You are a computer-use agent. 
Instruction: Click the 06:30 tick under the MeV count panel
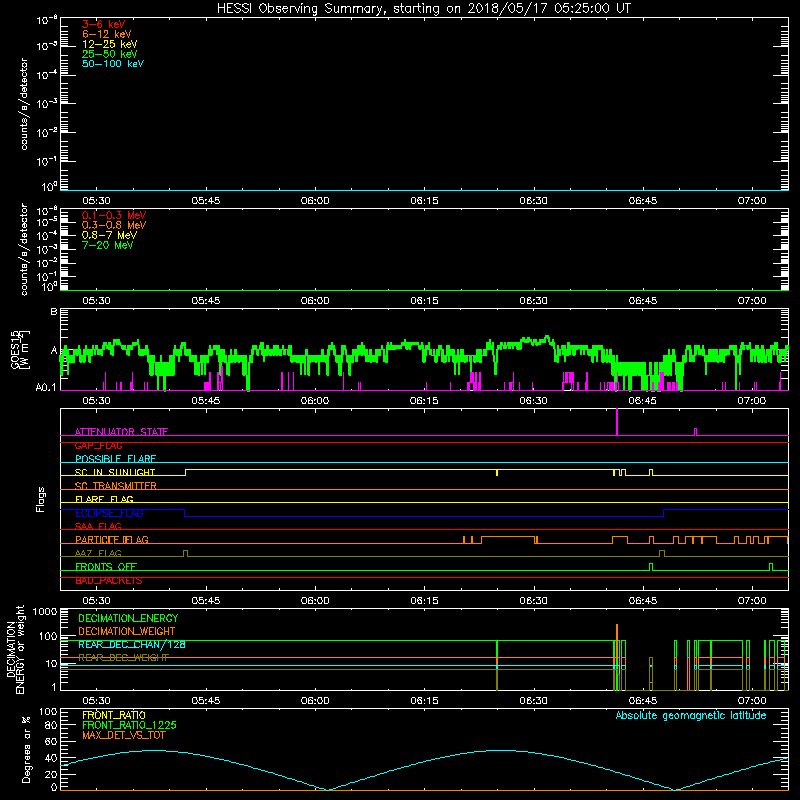(534, 301)
